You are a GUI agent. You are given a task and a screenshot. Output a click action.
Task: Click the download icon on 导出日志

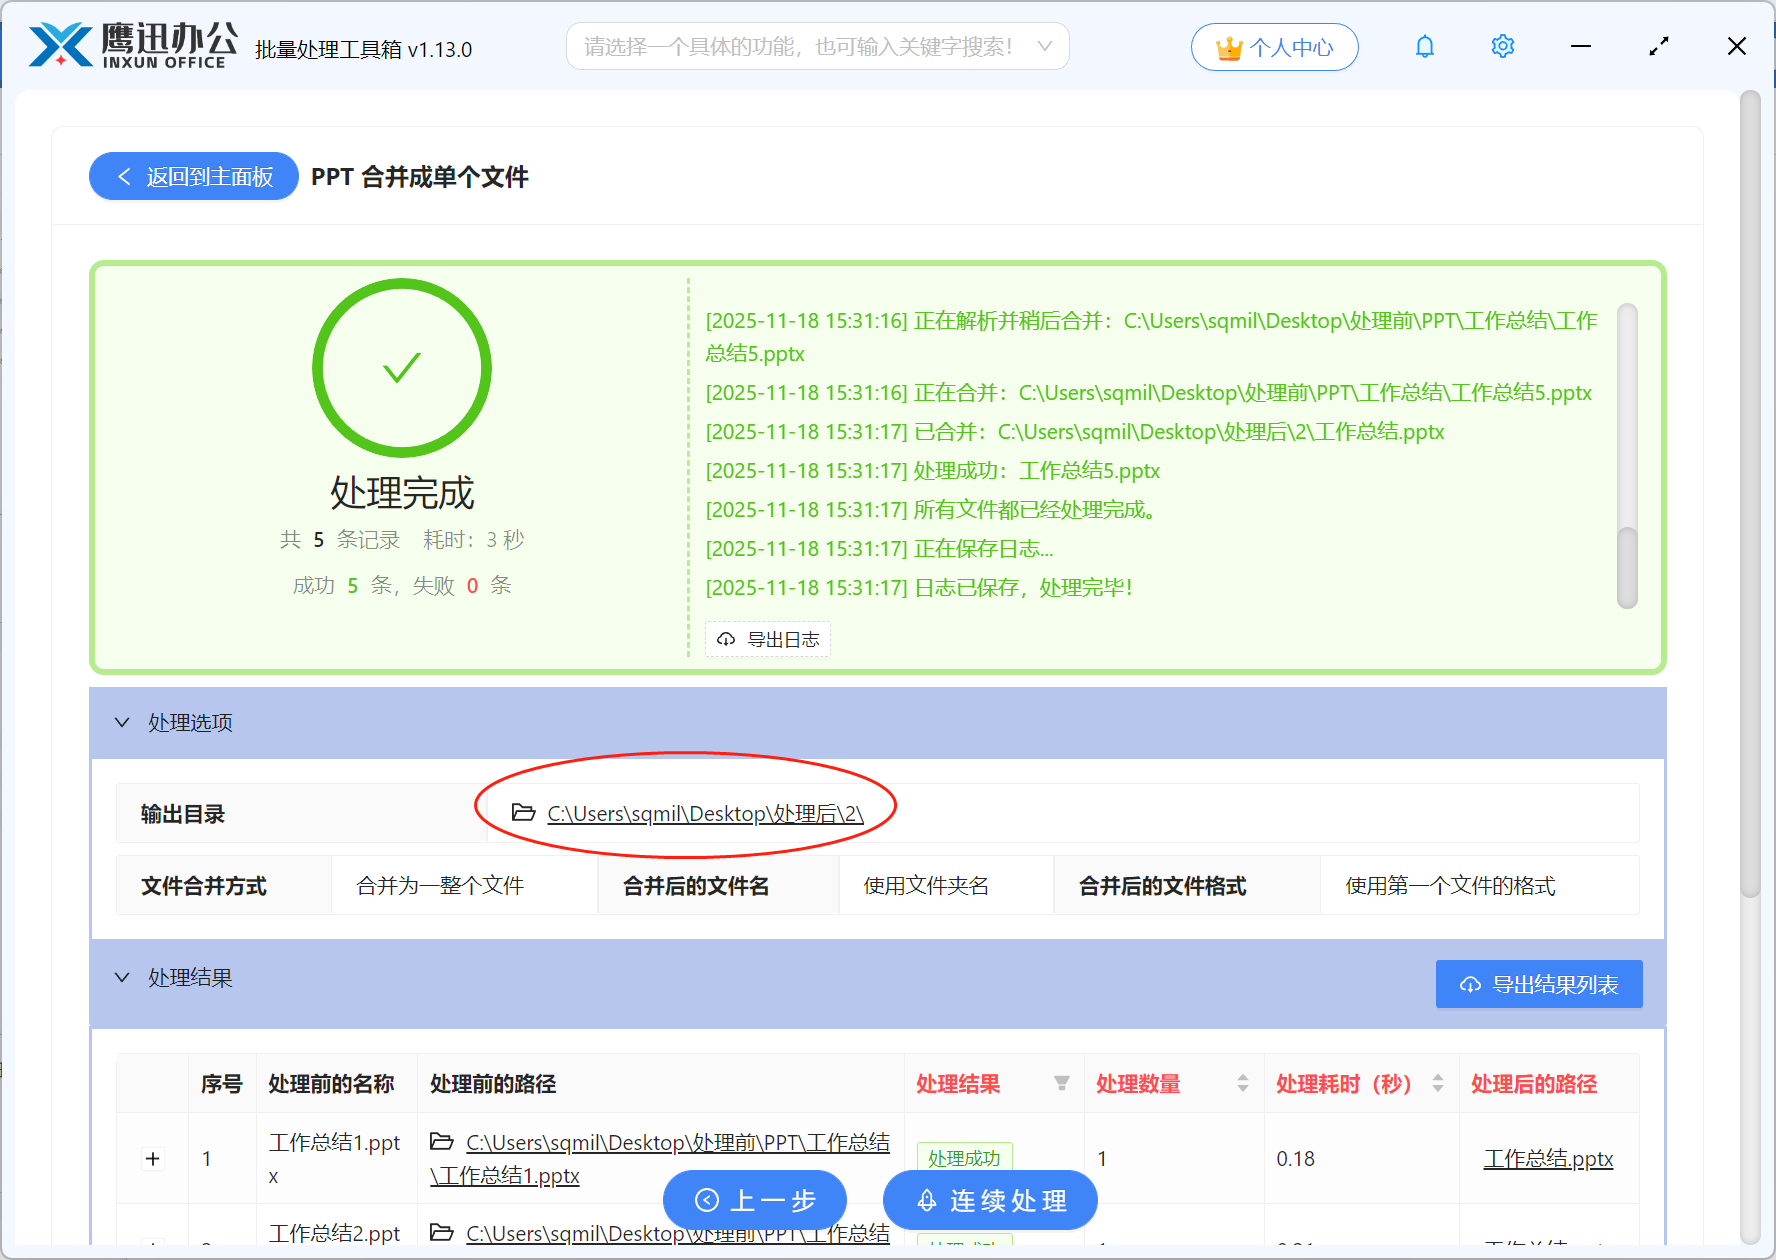[726, 639]
